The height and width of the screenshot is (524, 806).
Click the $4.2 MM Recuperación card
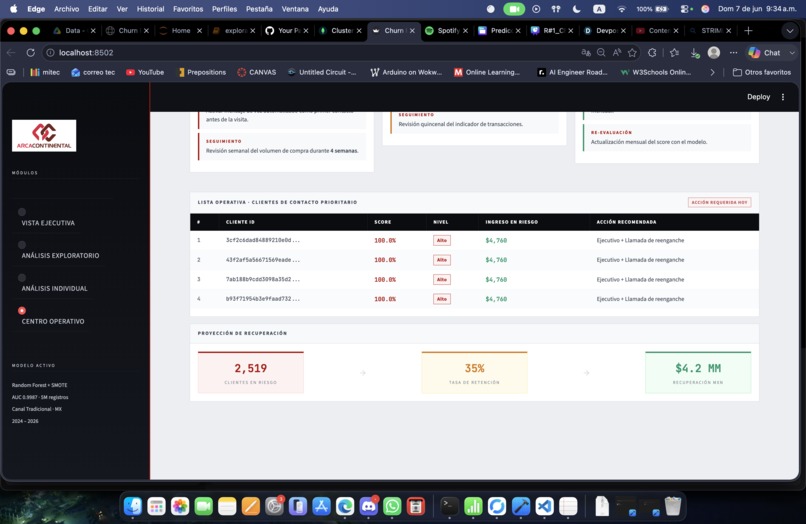(698, 372)
